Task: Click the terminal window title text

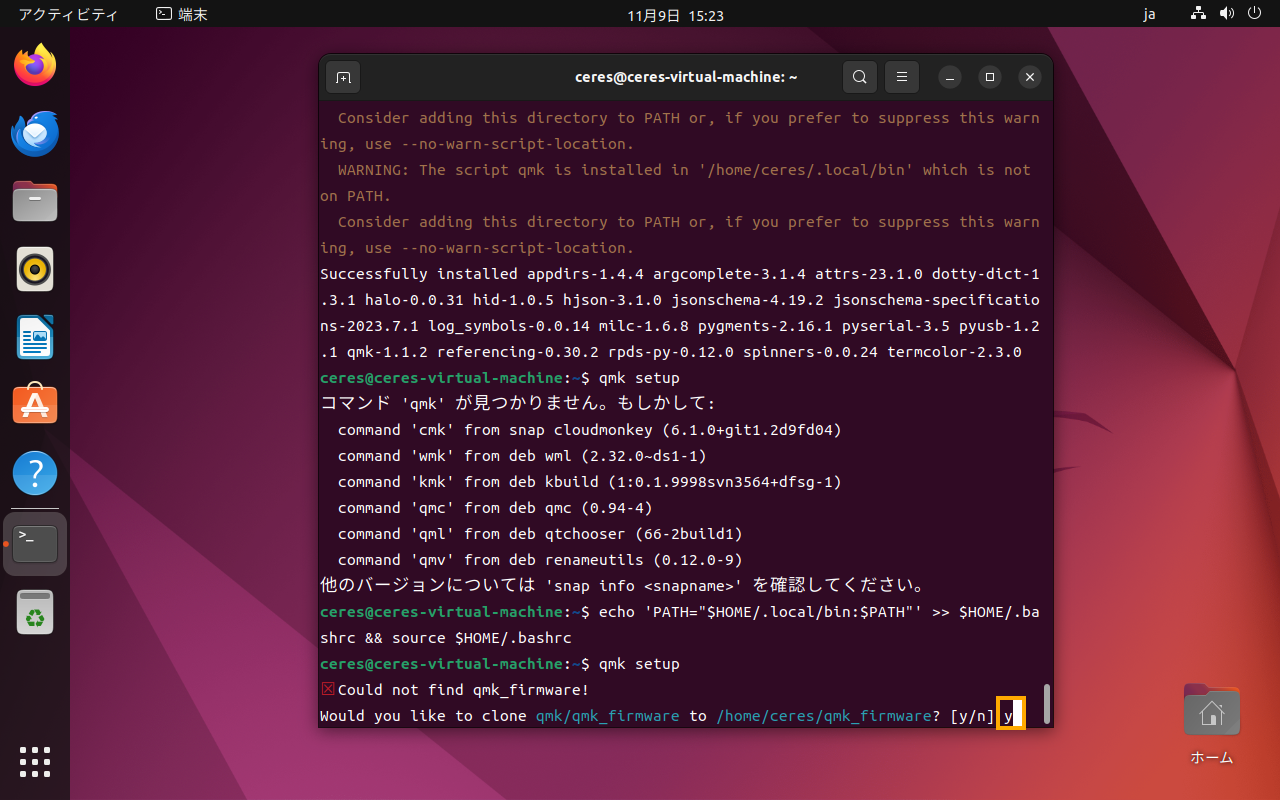Action: coord(686,77)
